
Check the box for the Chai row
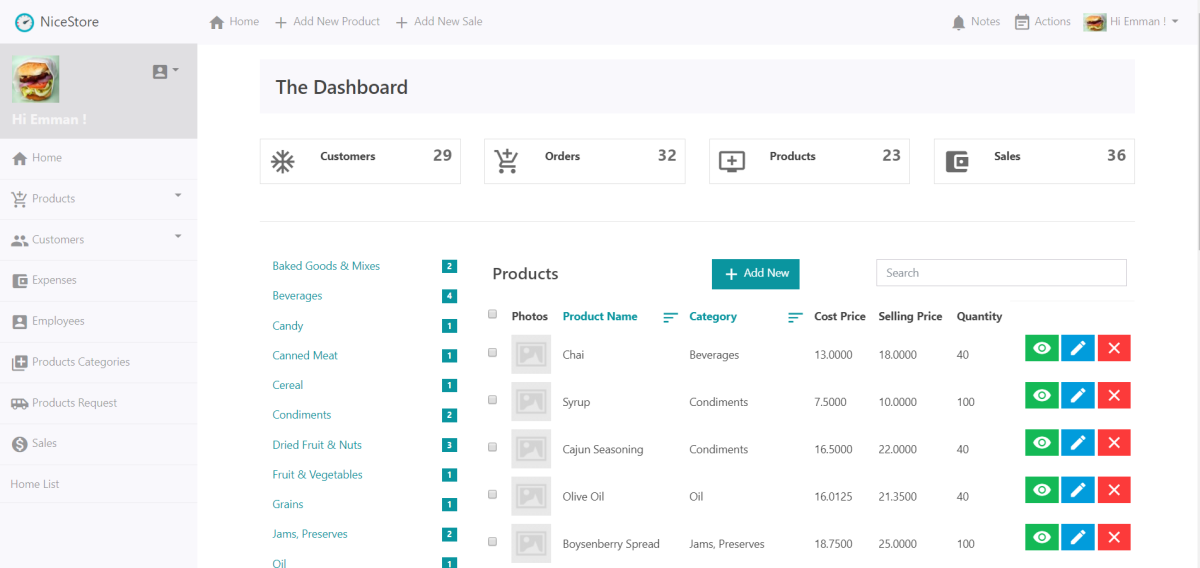tap(492, 353)
